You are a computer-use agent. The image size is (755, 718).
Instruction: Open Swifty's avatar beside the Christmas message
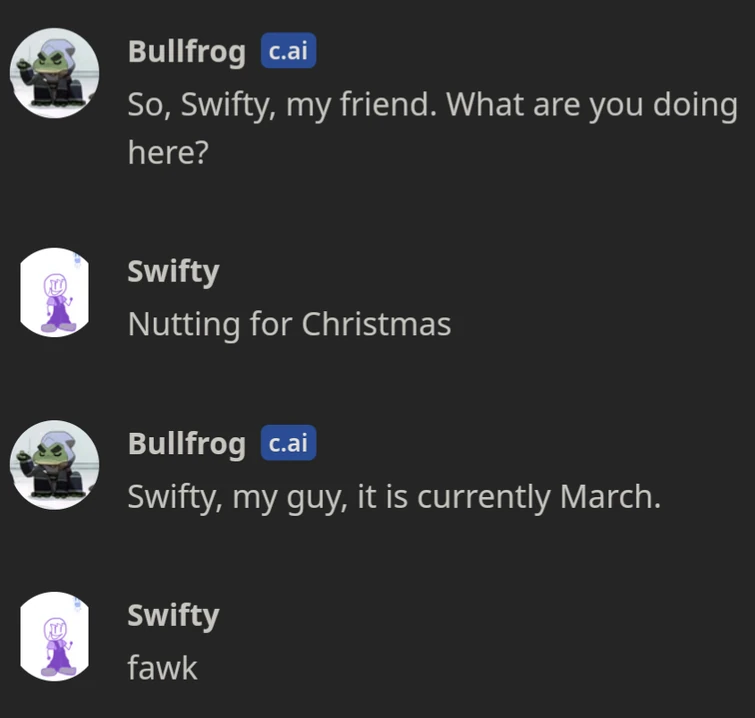[54, 292]
